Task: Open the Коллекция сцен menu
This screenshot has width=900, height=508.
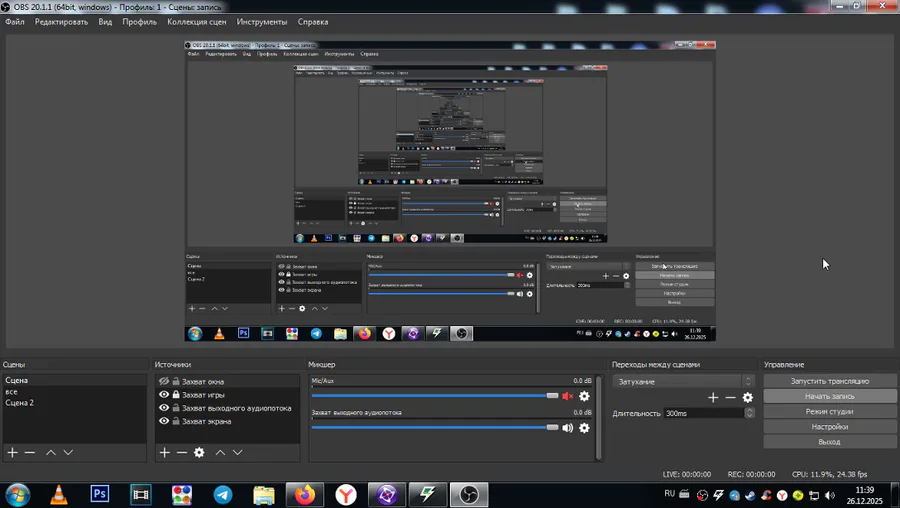Action: (x=197, y=22)
